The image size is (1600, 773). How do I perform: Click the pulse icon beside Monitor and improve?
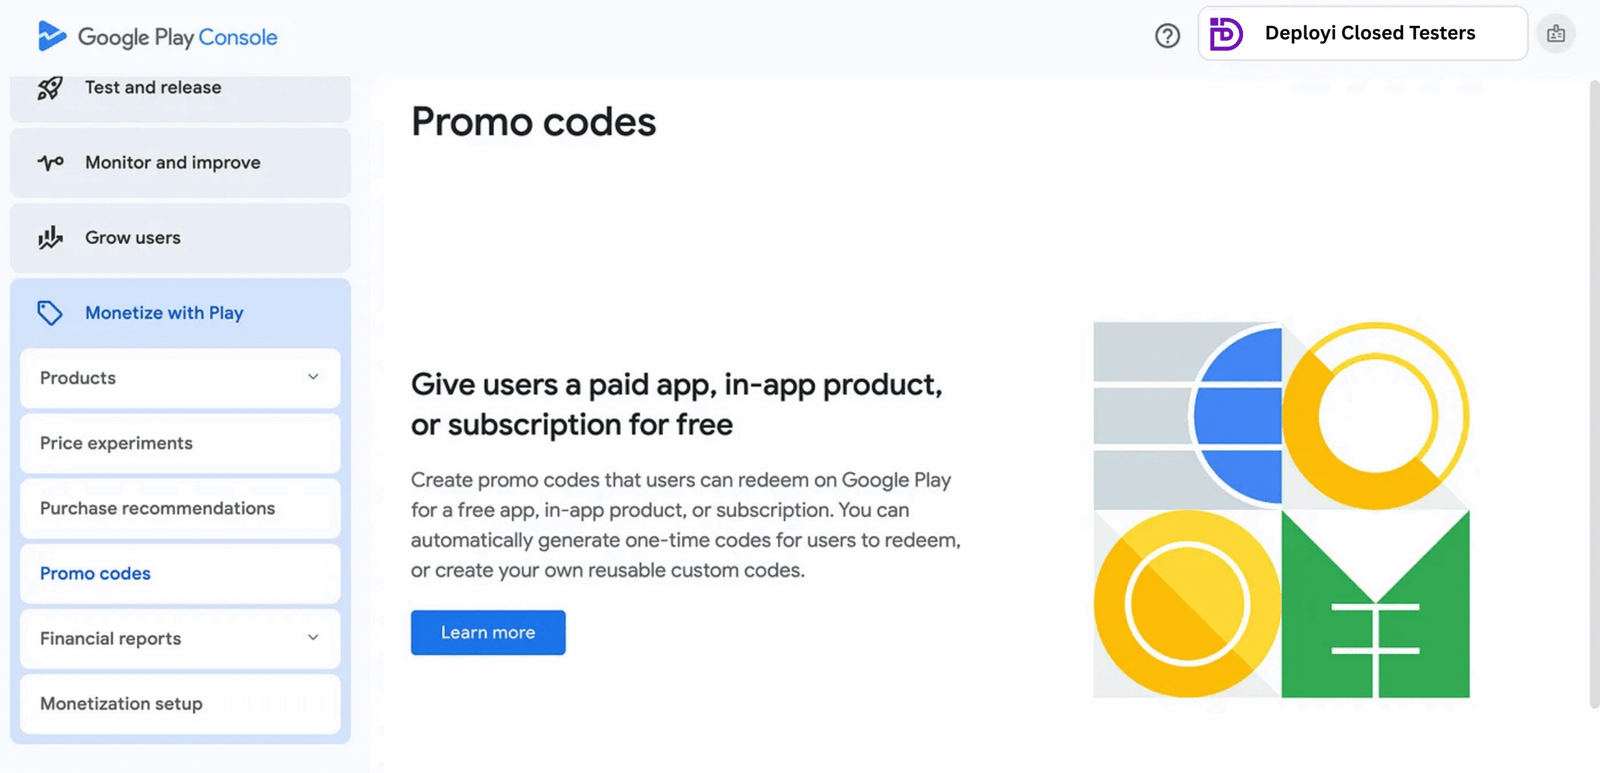click(x=50, y=162)
